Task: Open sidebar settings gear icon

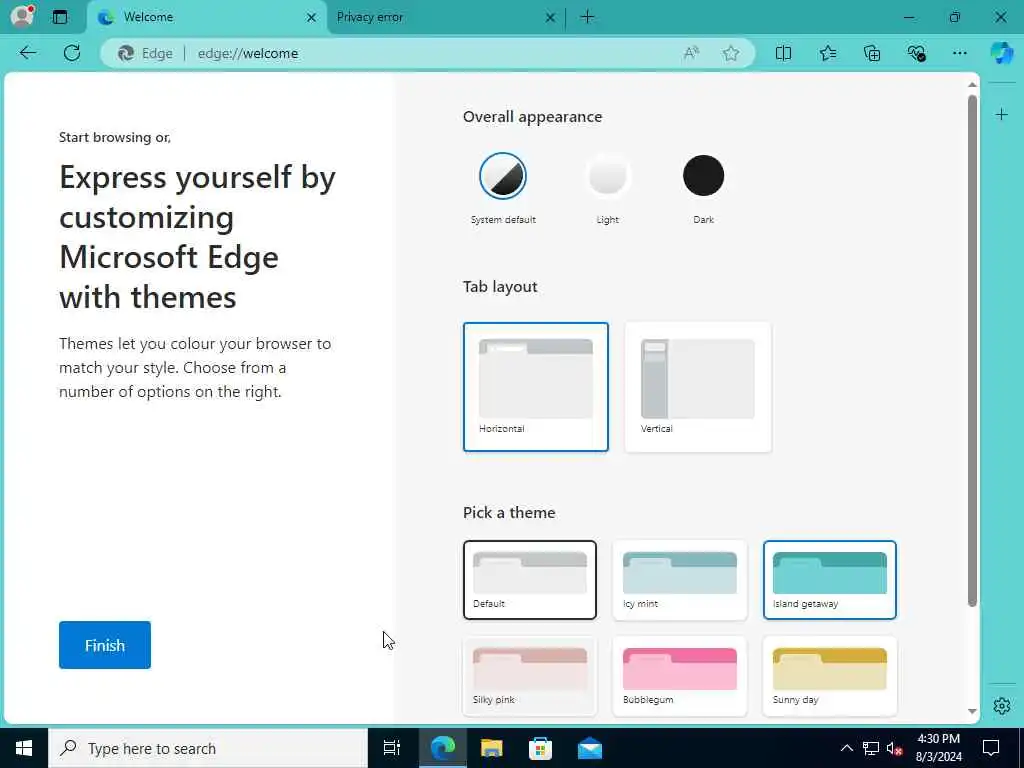Action: [1002, 706]
